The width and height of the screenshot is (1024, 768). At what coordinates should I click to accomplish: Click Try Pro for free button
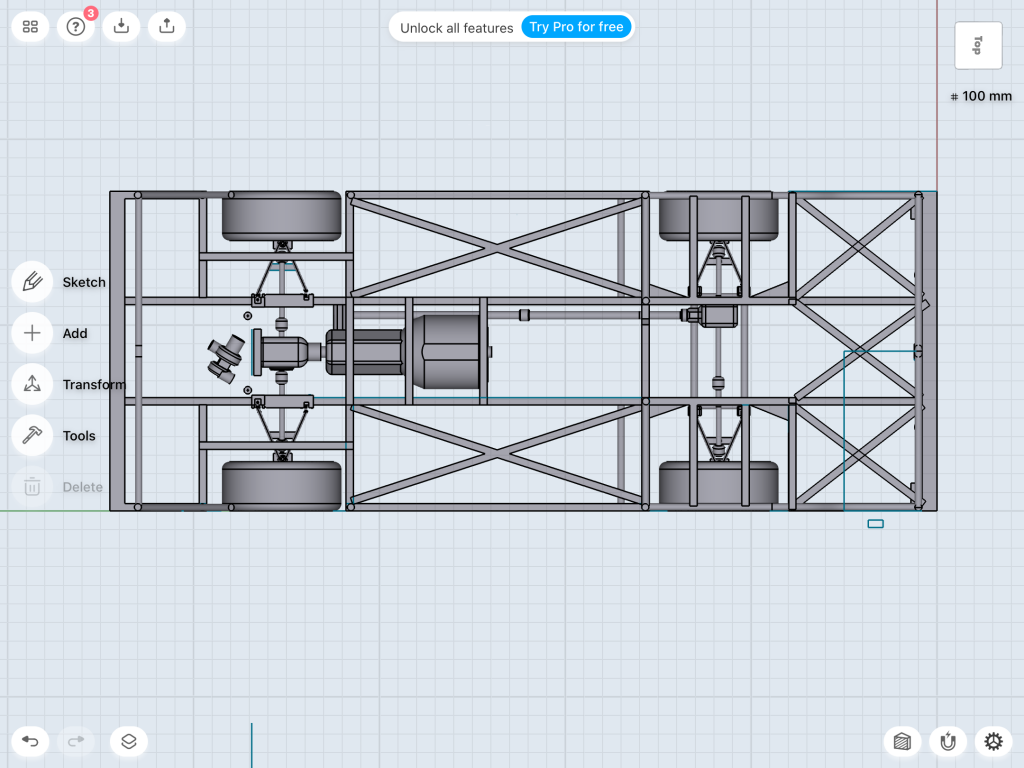point(576,27)
